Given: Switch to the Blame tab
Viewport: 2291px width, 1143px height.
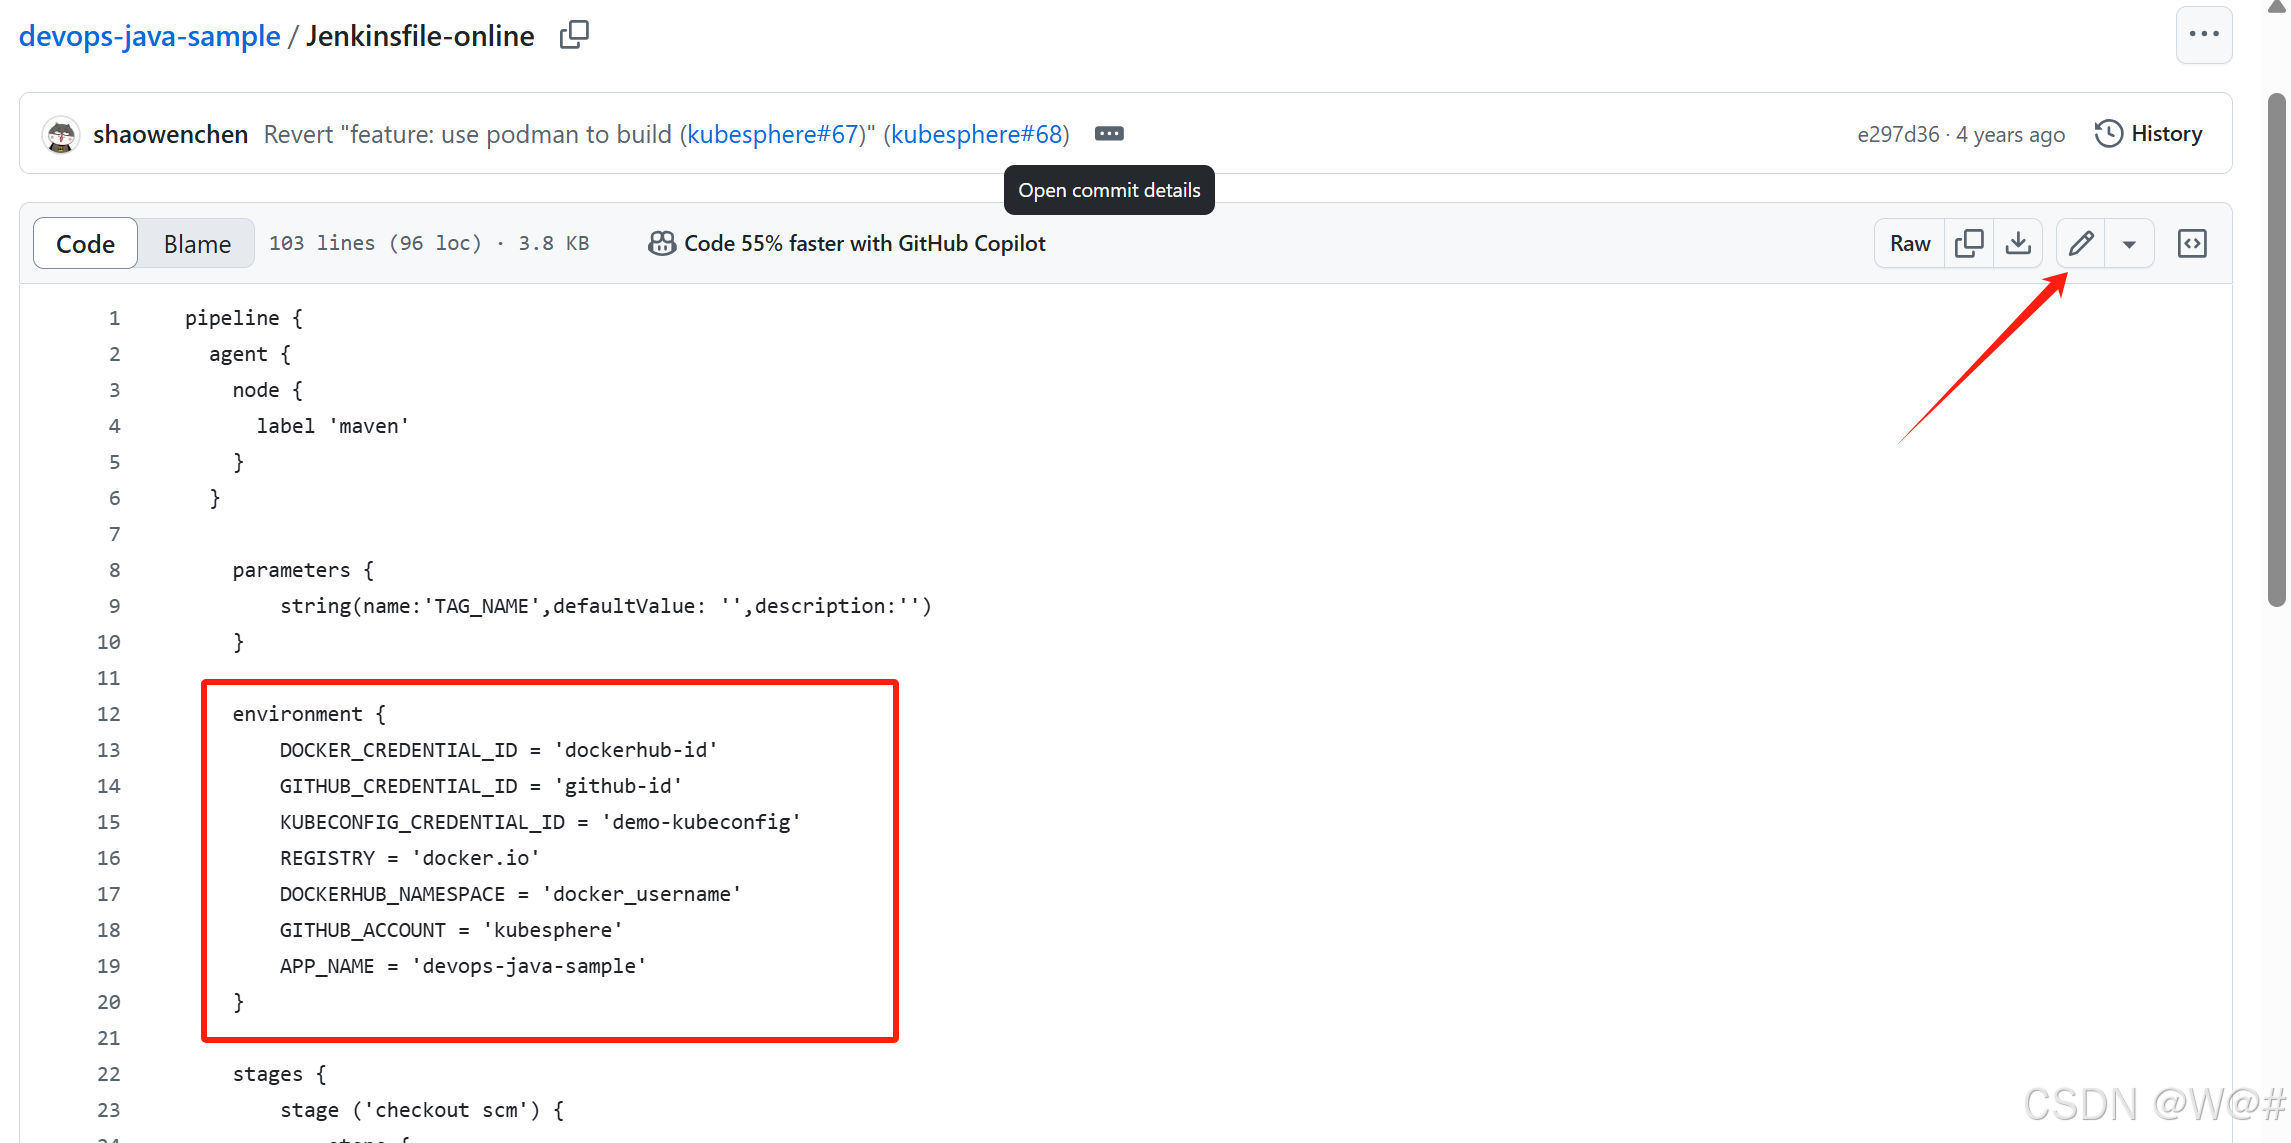Looking at the screenshot, I should (x=197, y=243).
